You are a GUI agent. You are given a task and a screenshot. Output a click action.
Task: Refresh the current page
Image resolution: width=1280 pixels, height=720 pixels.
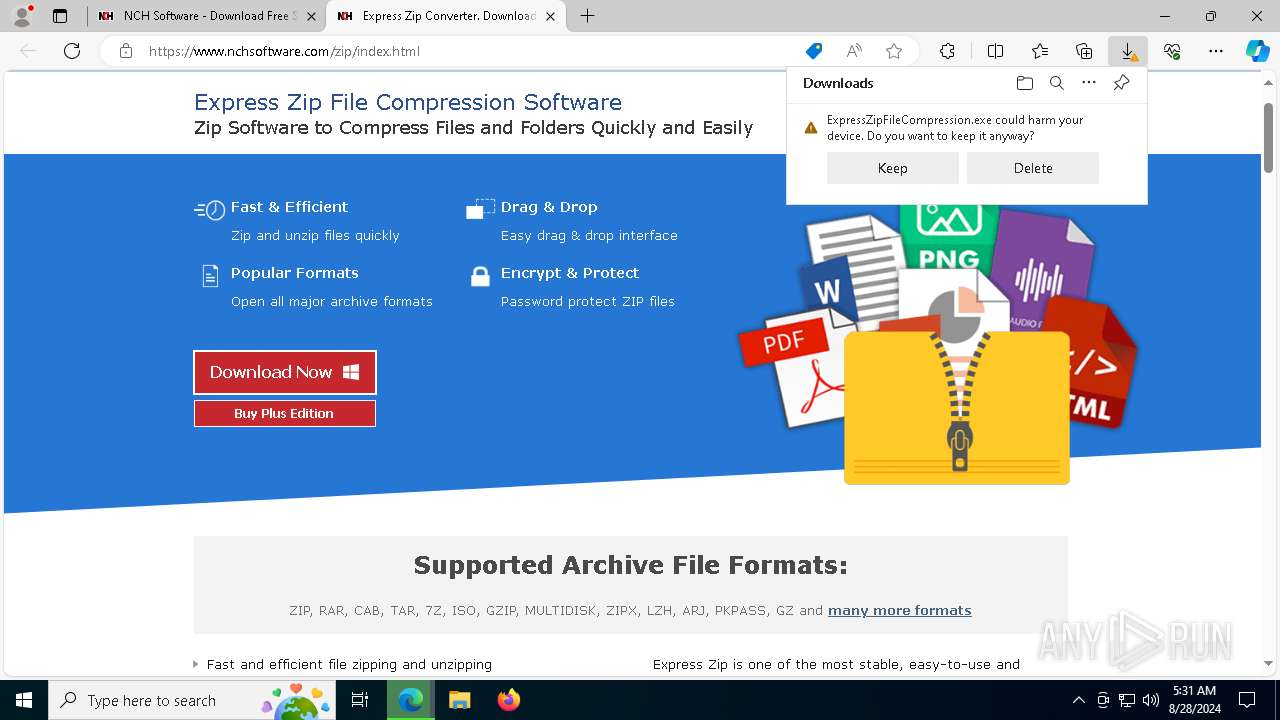tap(72, 51)
